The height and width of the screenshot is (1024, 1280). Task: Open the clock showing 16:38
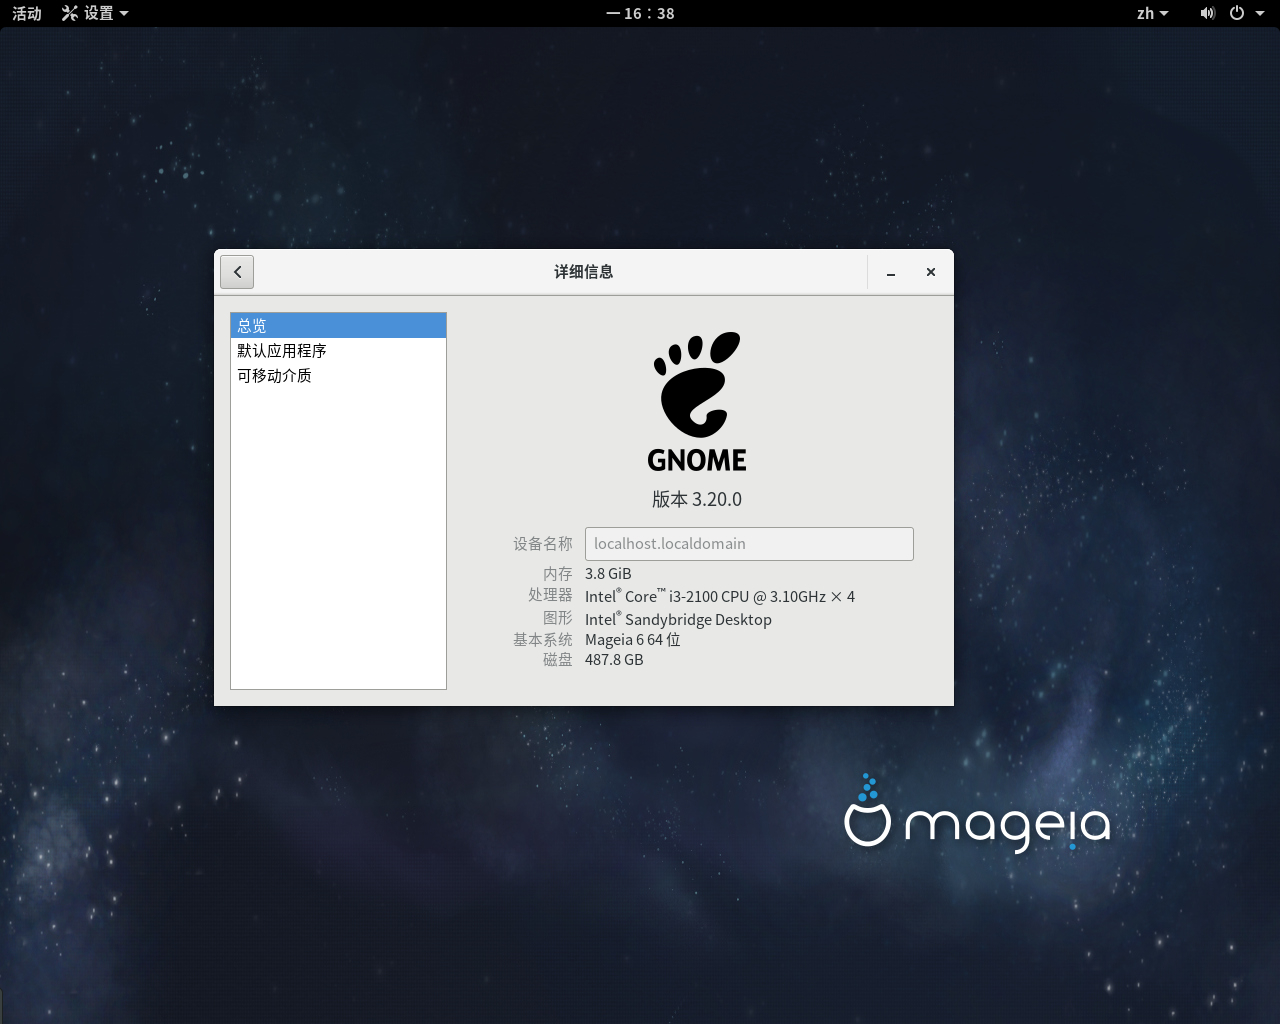pos(640,13)
